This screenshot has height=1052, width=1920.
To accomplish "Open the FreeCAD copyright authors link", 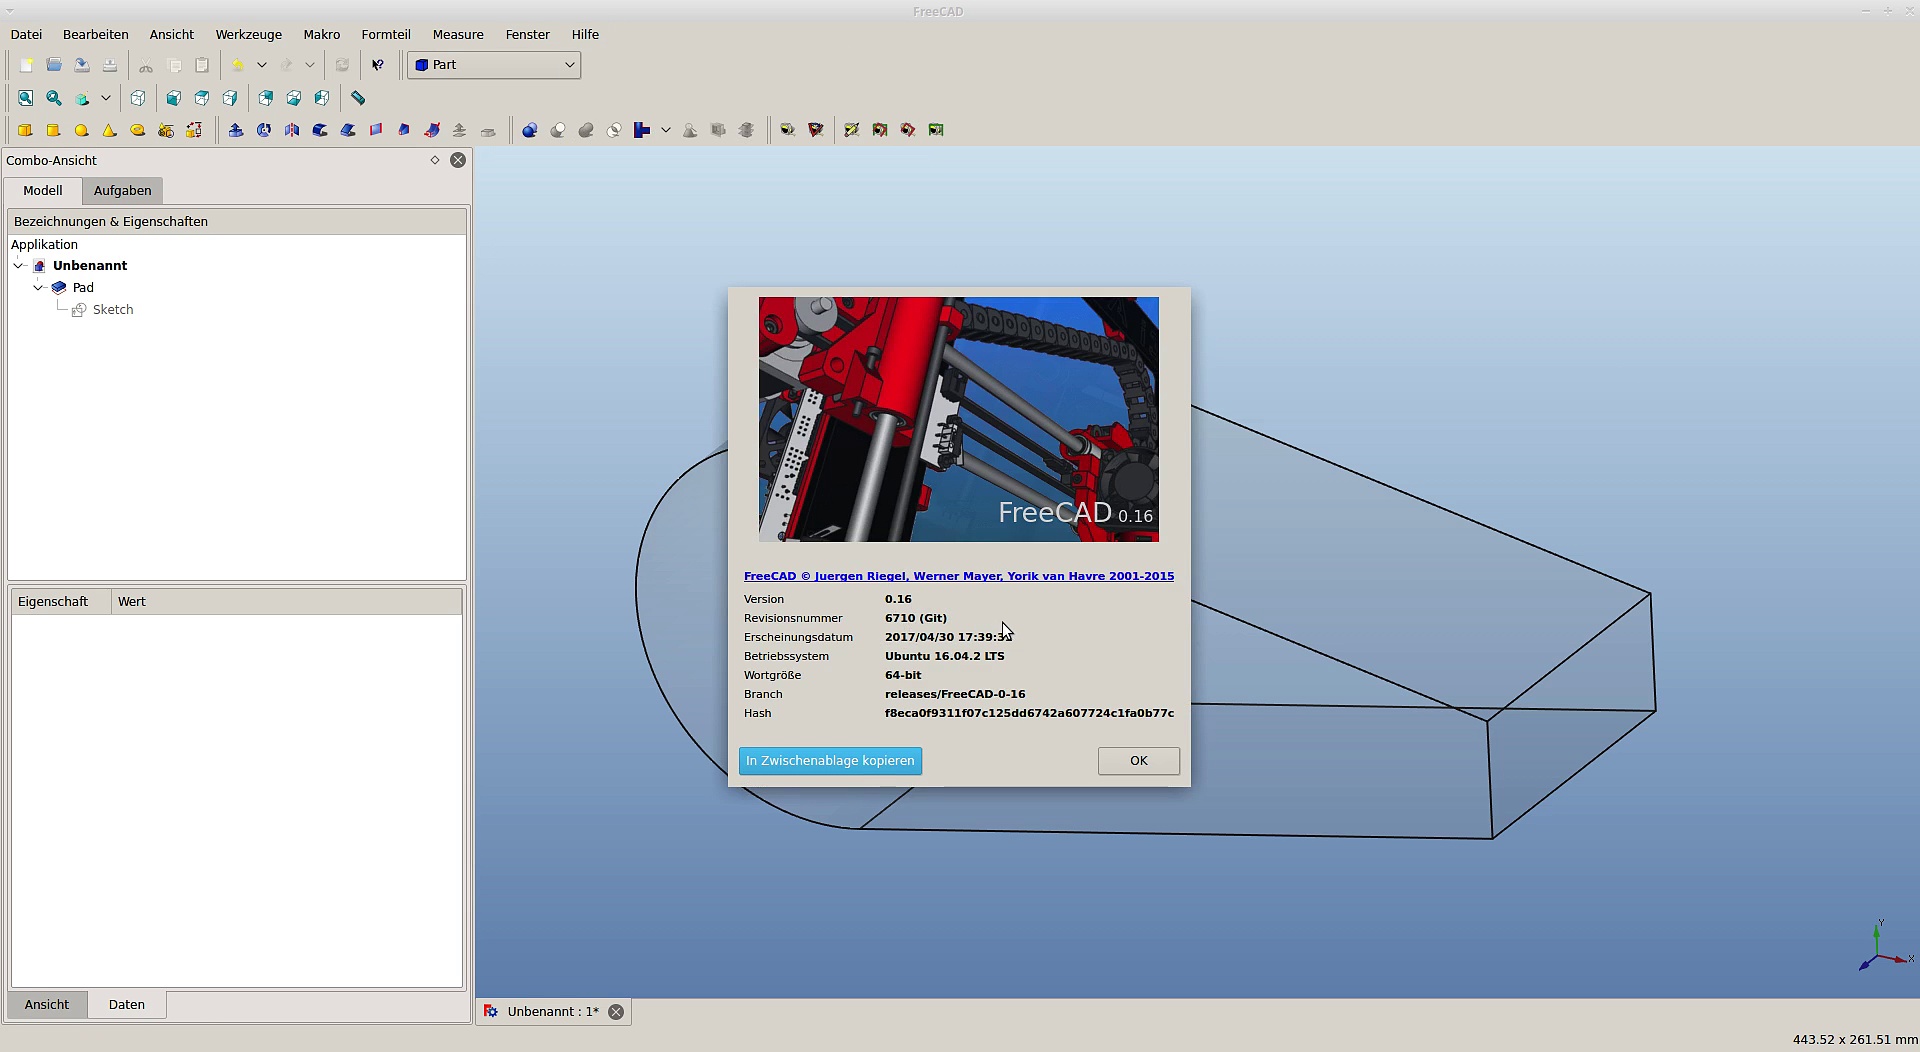I will click(x=958, y=576).
